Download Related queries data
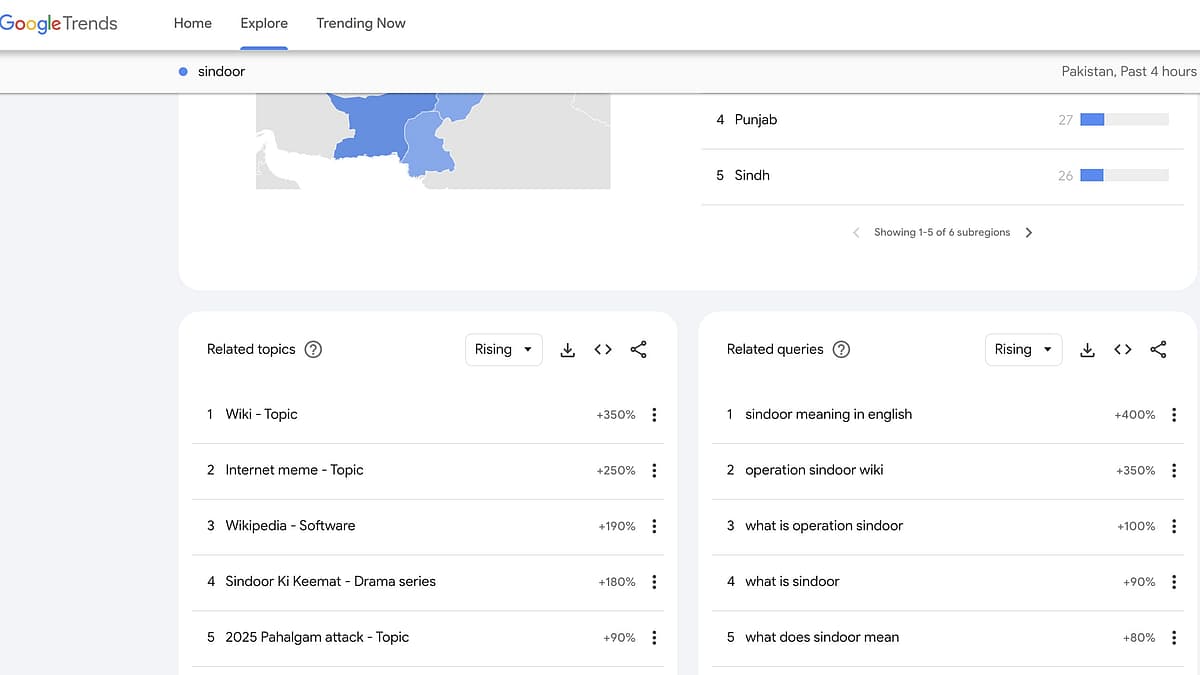1200x675 pixels. [x=1087, y=349]
